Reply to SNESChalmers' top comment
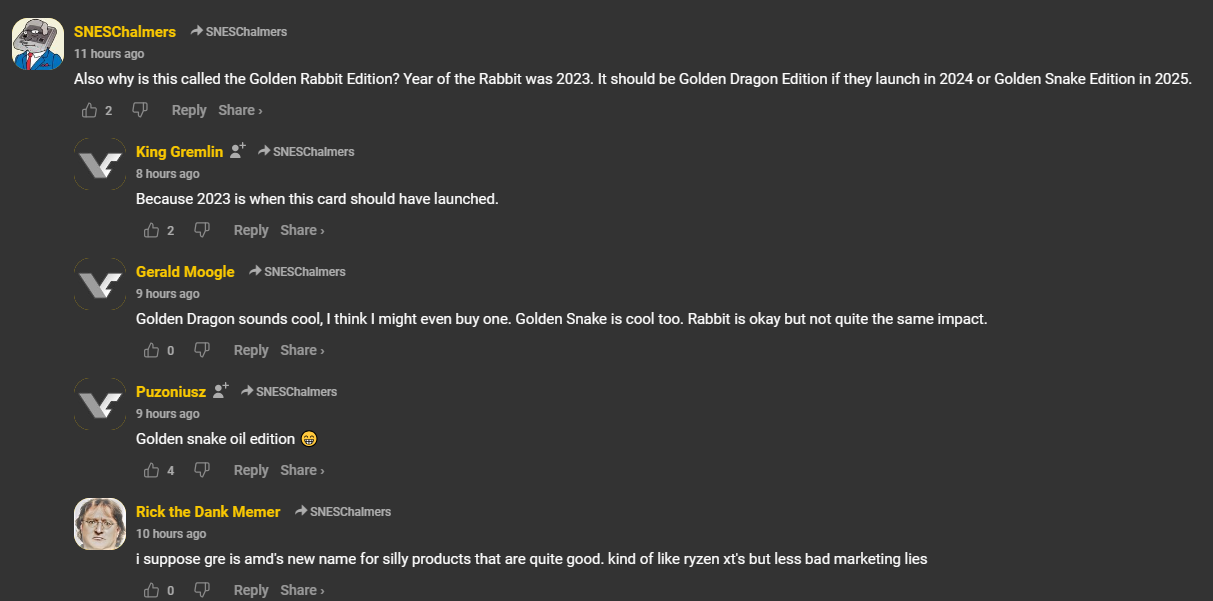Image resolution: width=1213 pixels, height=601 pixels. [188, 110]
